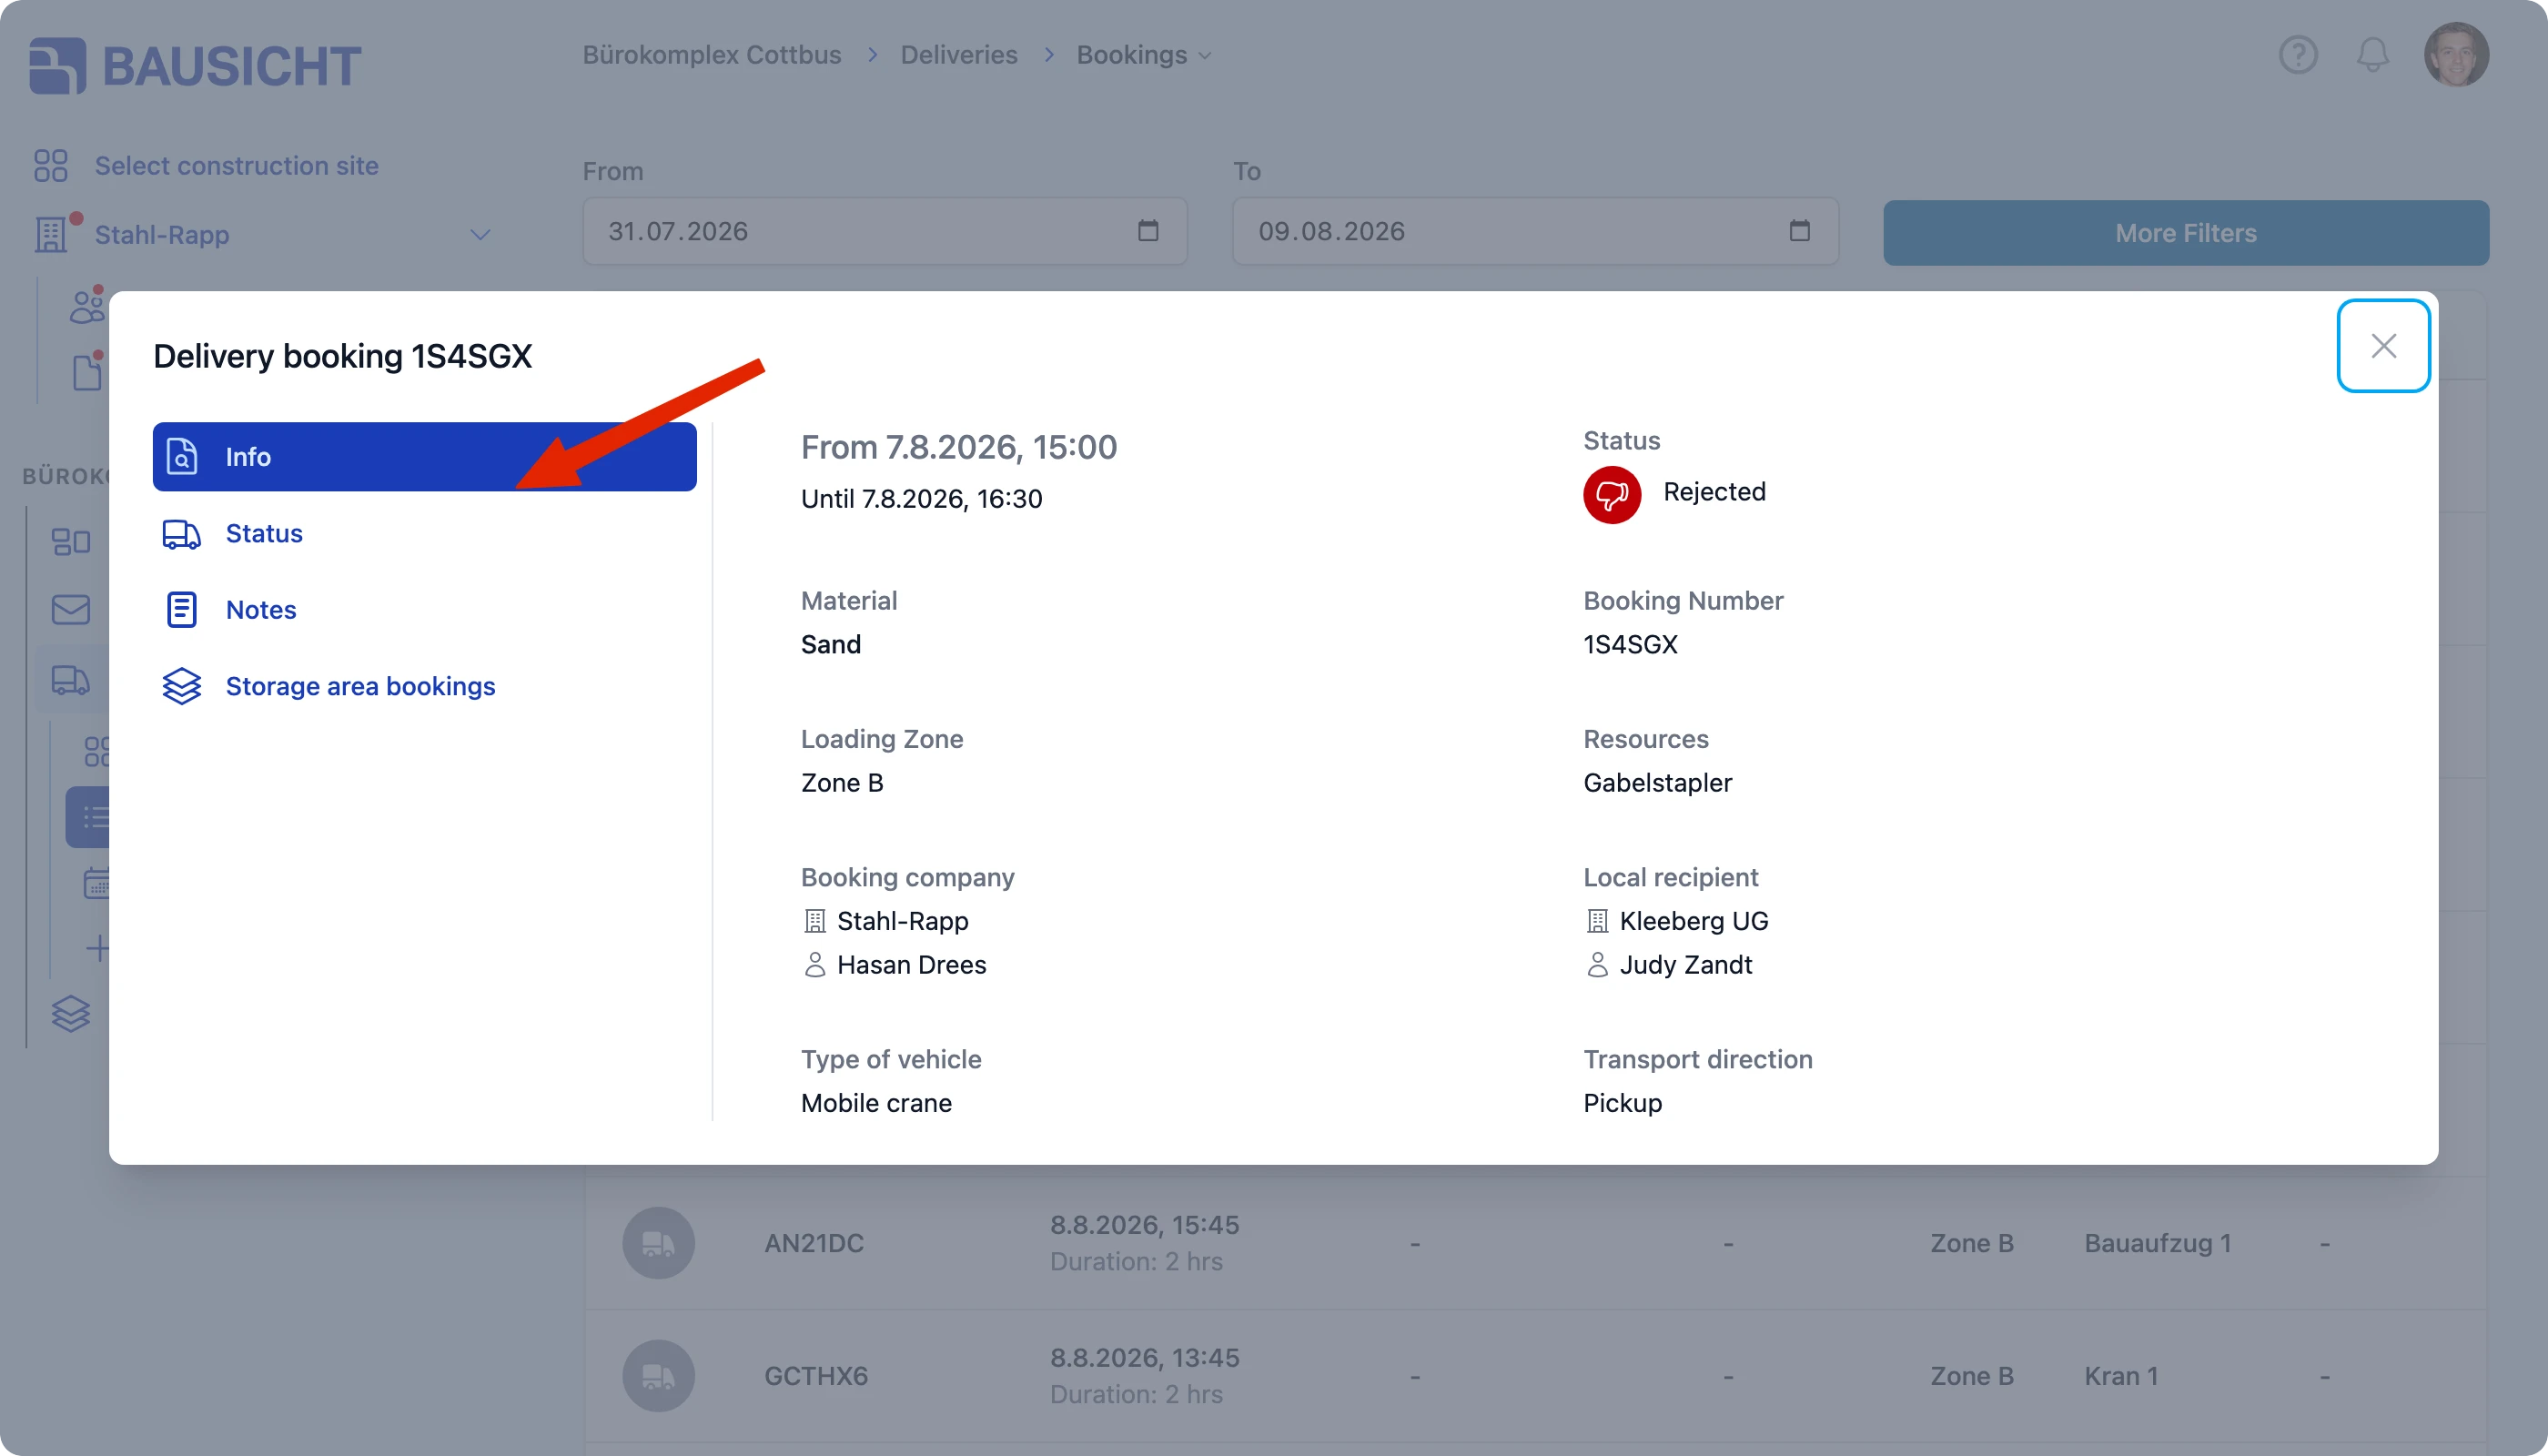Click truck icon in AN21DC row

click(x=658, y=1243)
